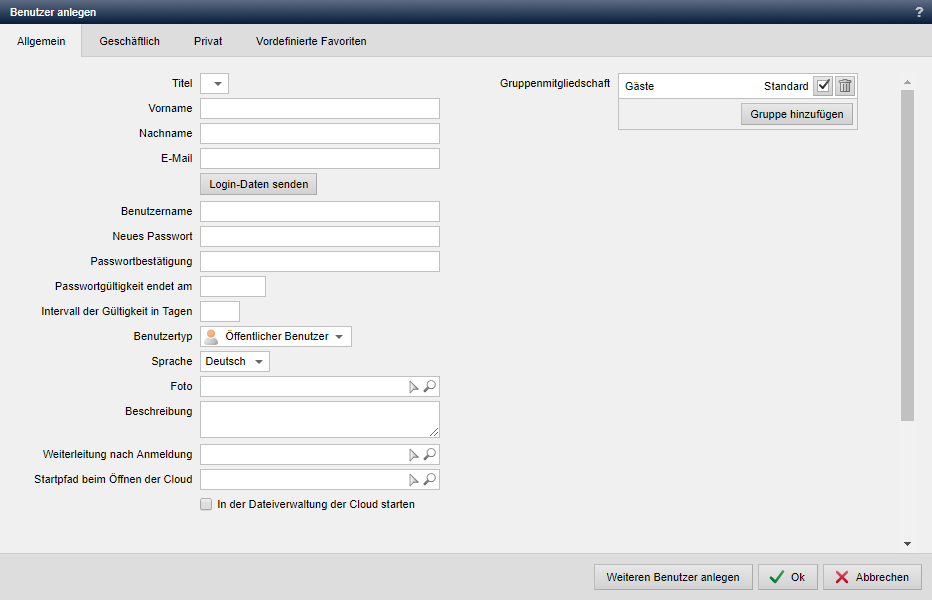The image size is (932, 600).
Task: Click the Vorname input field
Action: click(320, 109)
